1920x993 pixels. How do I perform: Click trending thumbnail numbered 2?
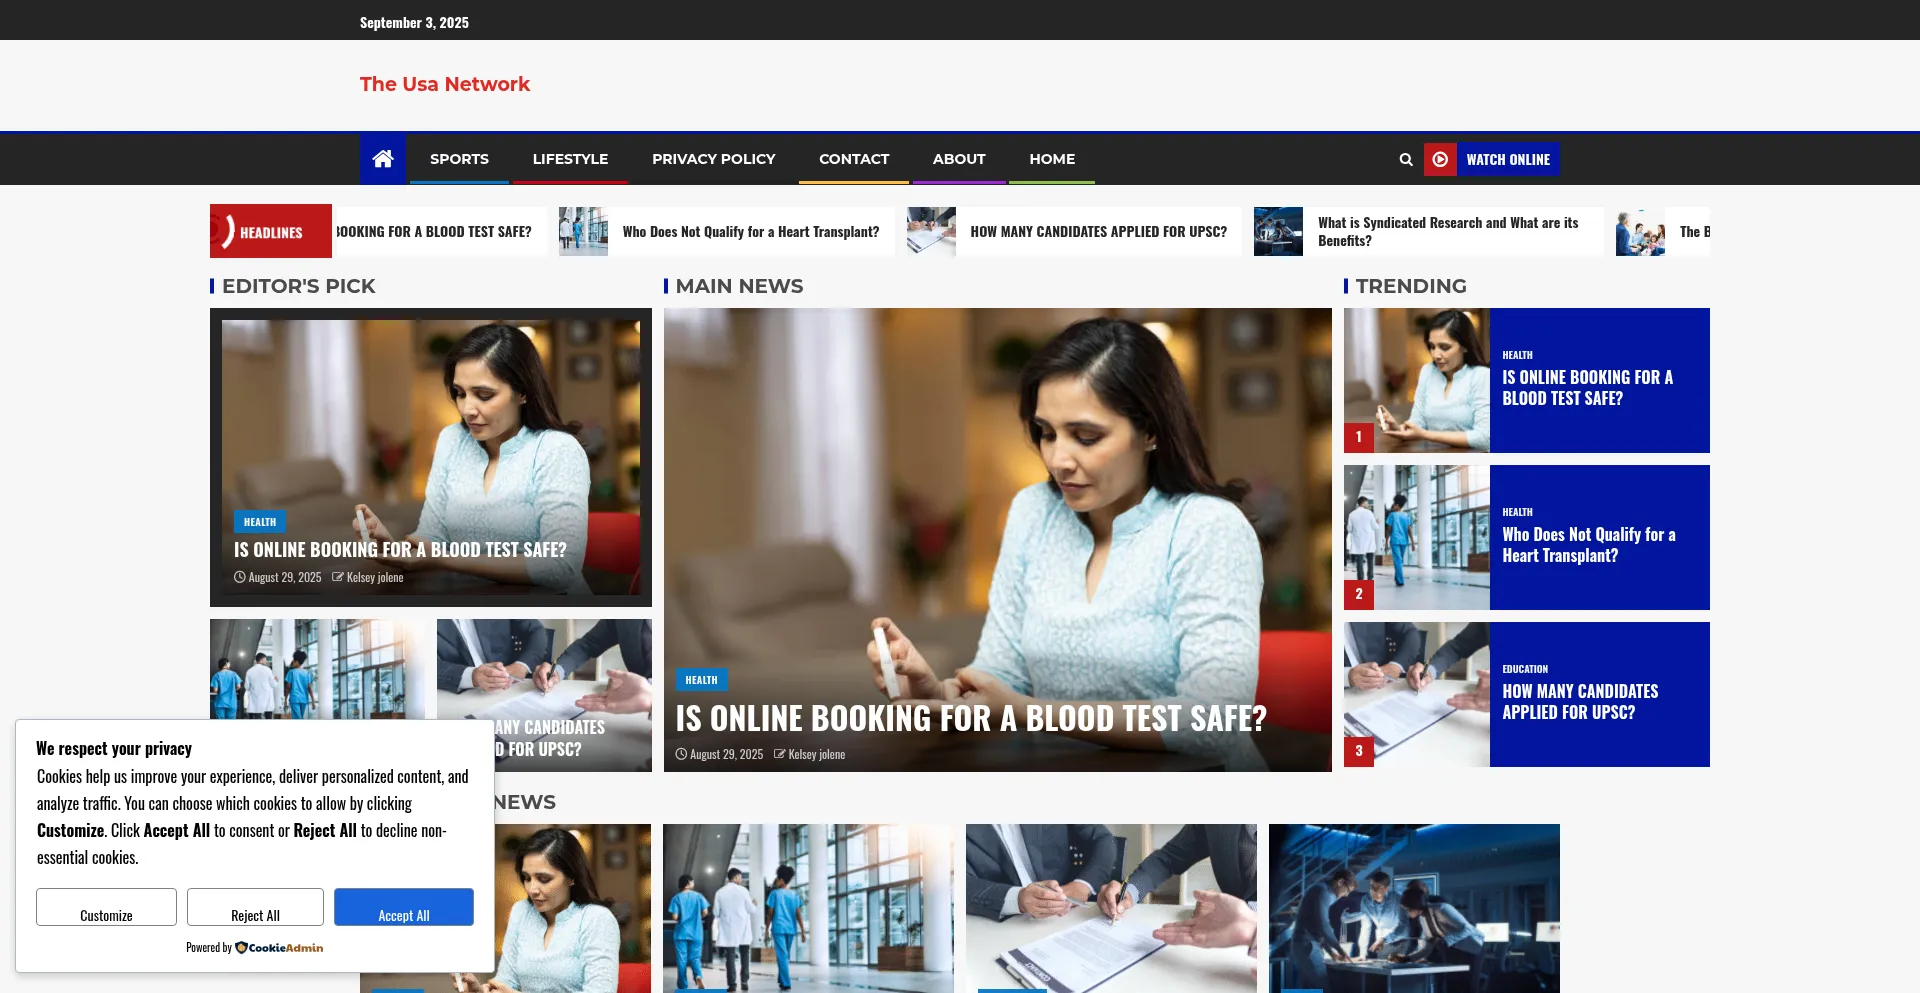[x=1417, y=537]
